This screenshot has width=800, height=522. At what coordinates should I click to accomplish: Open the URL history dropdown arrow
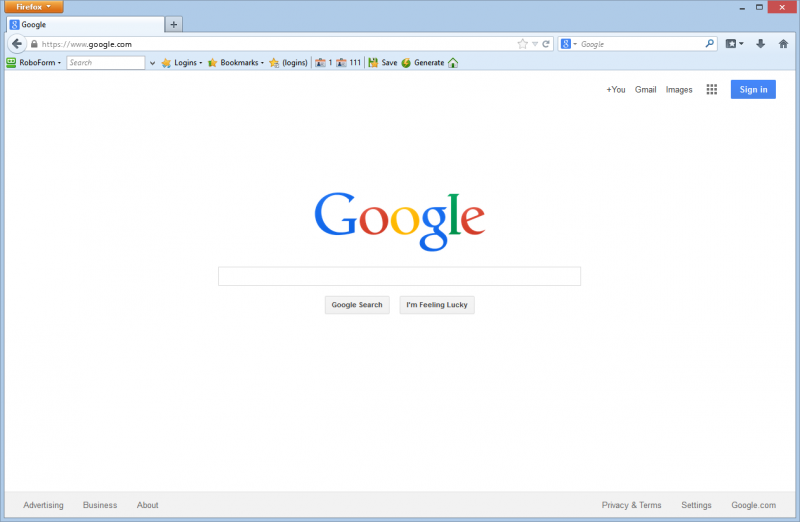click(535, 44)
